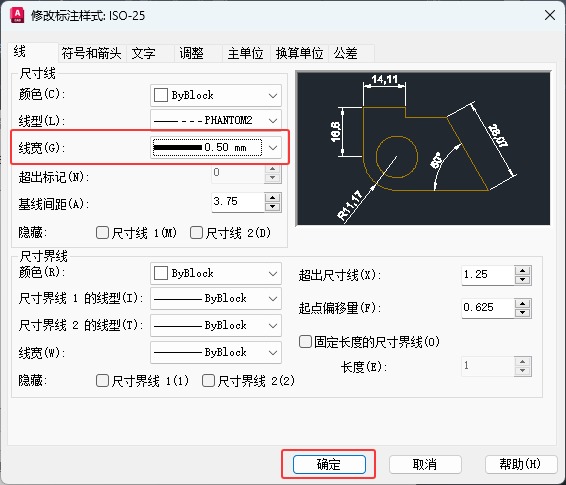566x485 pixels.
Task: Expand 尺寸界线 1 的线型(I) dropdown
Action: click(x=216, y=298)
